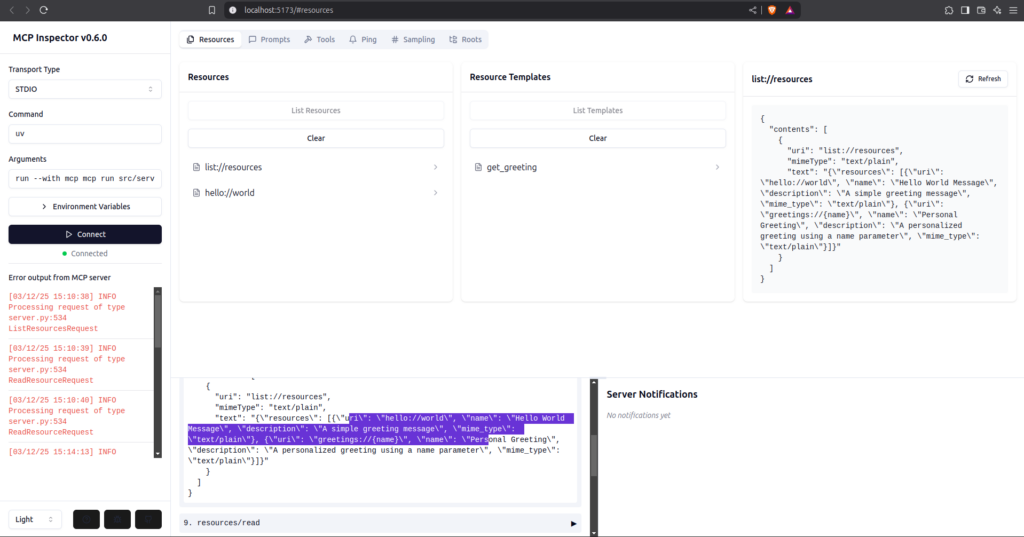This screenshot has width=1024, height=537.
Task: Expand the 9. resources/read history entry
Action: tap(380, 523)
